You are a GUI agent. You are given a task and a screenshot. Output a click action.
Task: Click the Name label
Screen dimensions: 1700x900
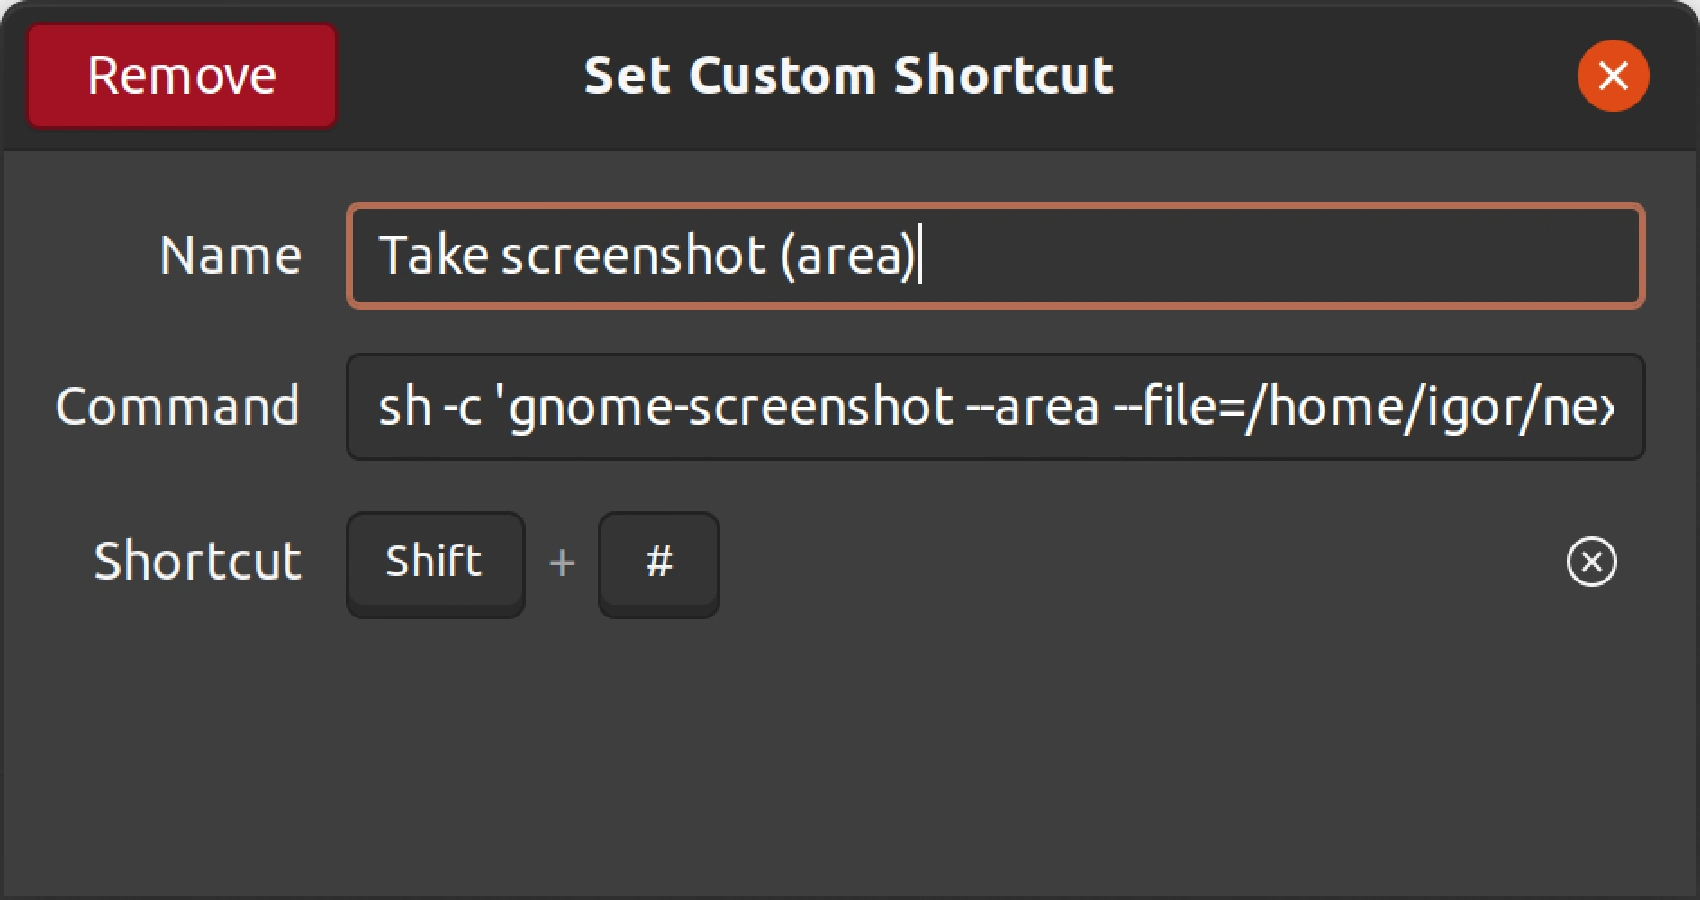[x=231, y=256]
